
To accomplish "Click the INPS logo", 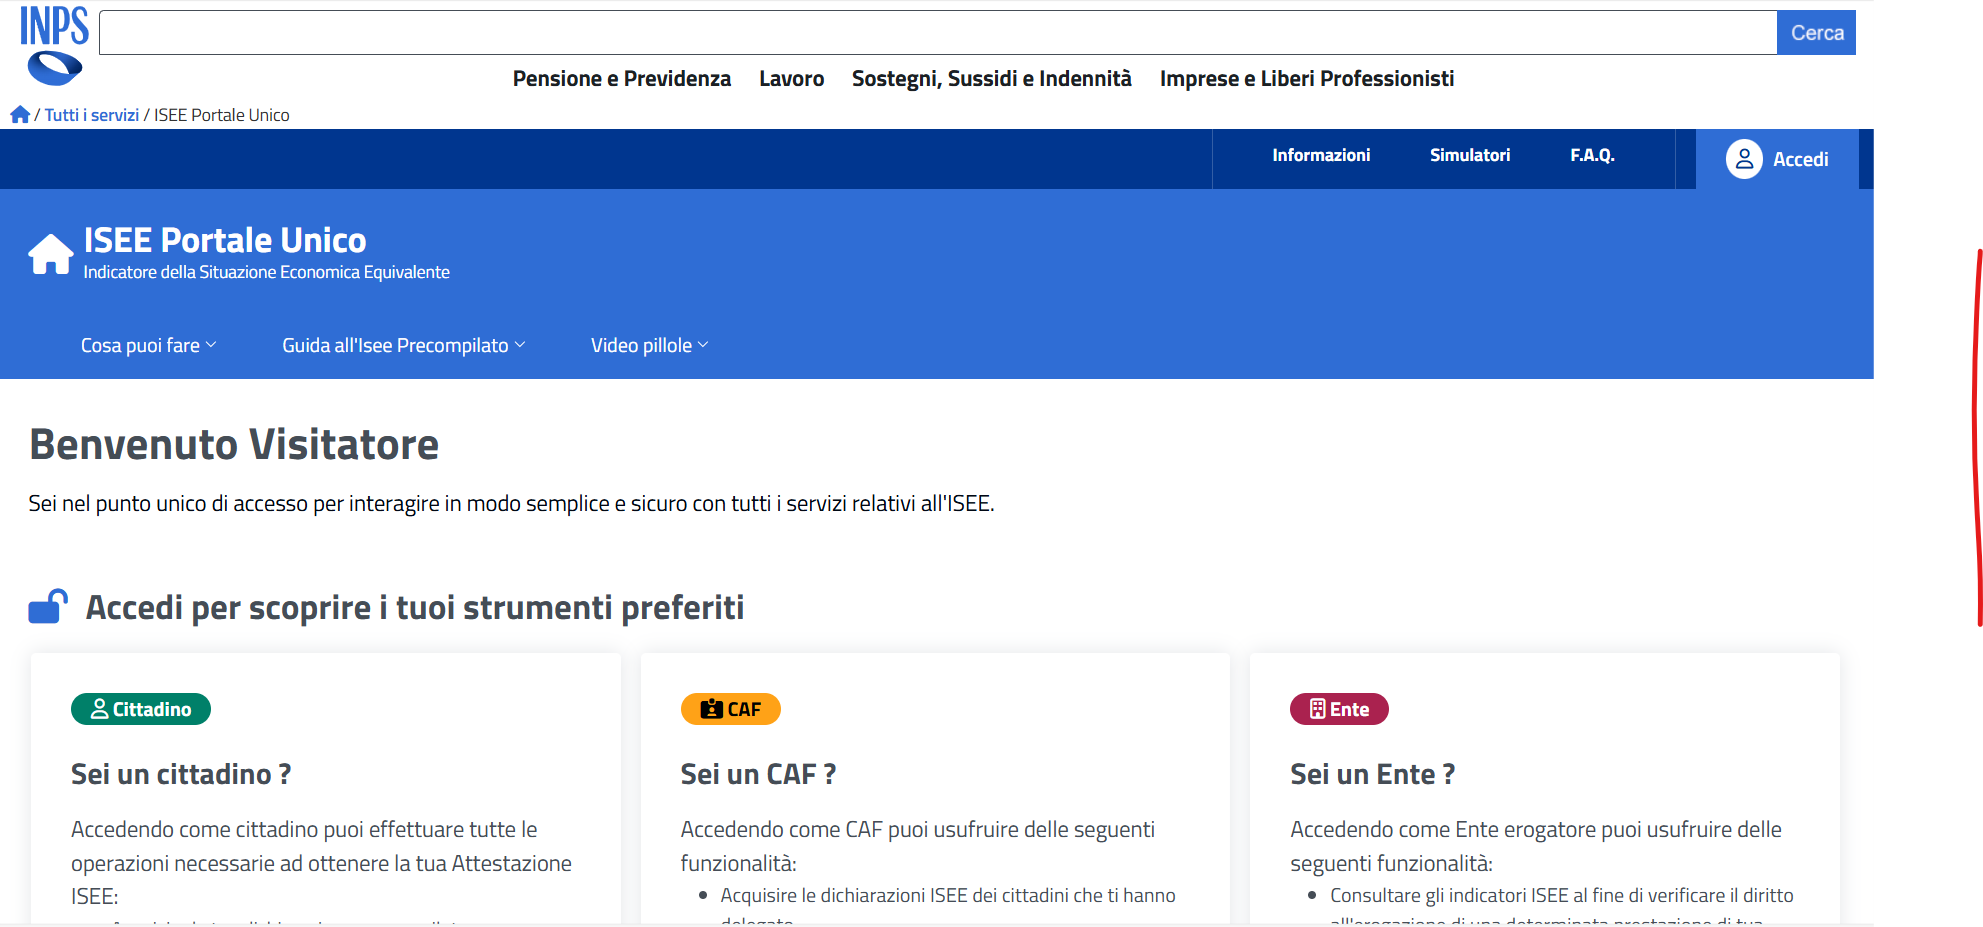I will (54, 45).
